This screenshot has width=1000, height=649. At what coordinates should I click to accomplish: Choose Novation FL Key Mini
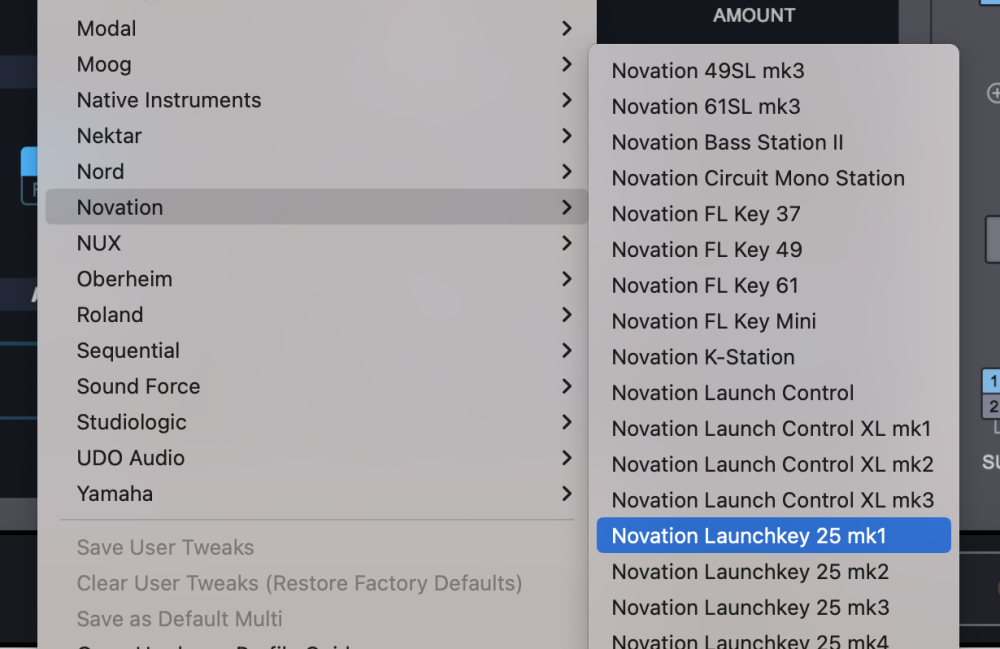(714, 322)
